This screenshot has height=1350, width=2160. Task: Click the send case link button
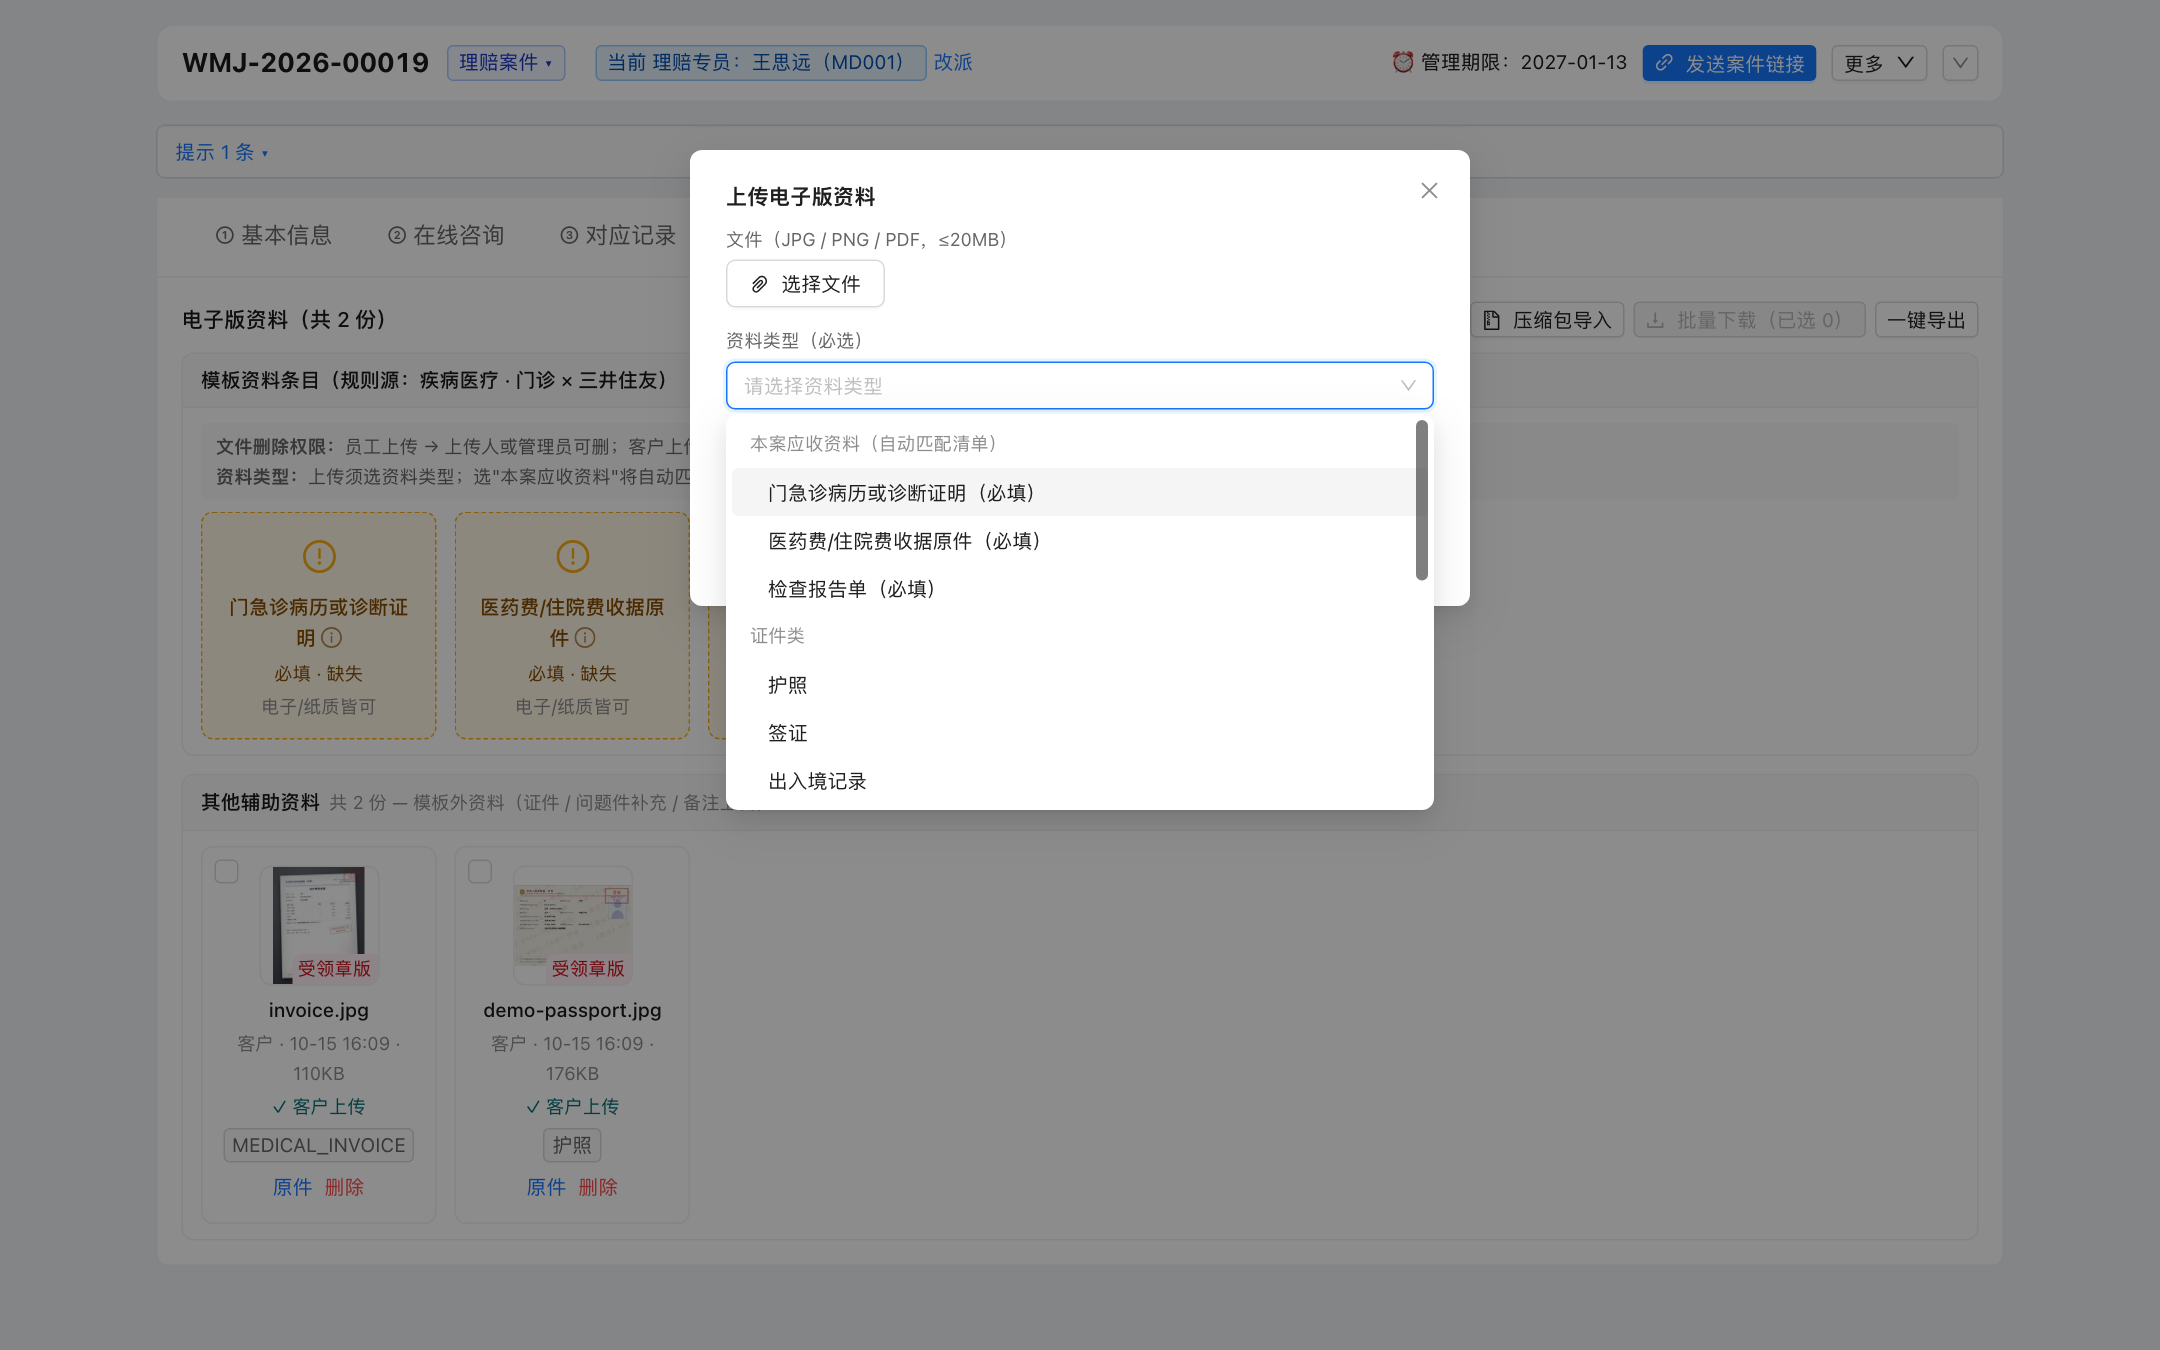click(1729, 63)
